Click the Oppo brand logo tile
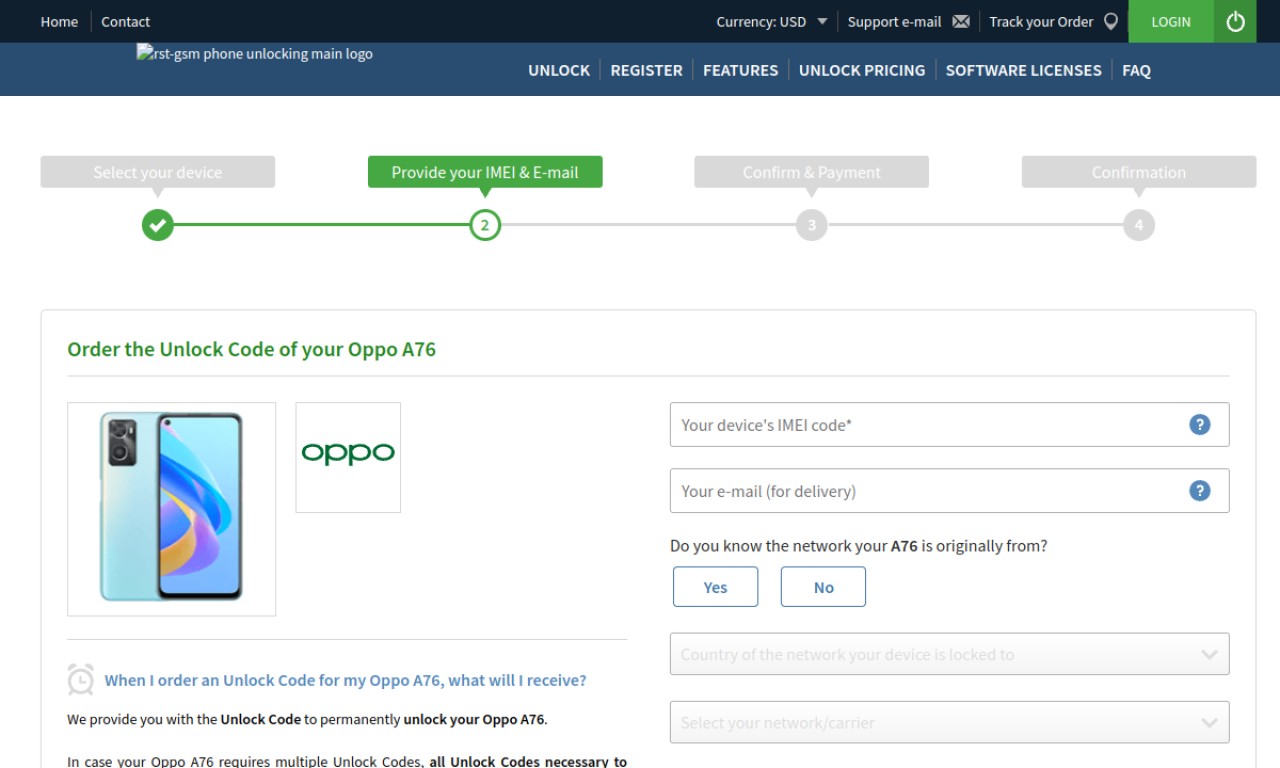 348,458
